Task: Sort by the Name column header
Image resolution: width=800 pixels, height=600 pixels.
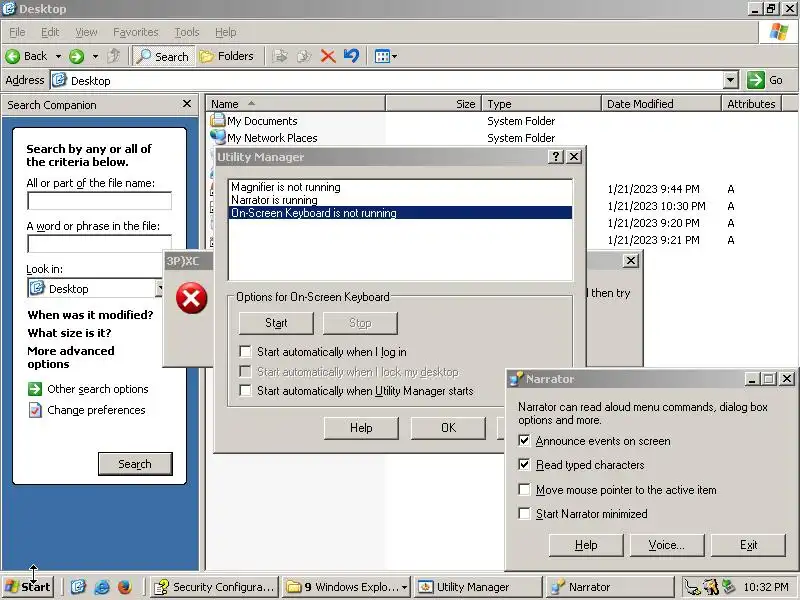Action: [x=296, y=104]
